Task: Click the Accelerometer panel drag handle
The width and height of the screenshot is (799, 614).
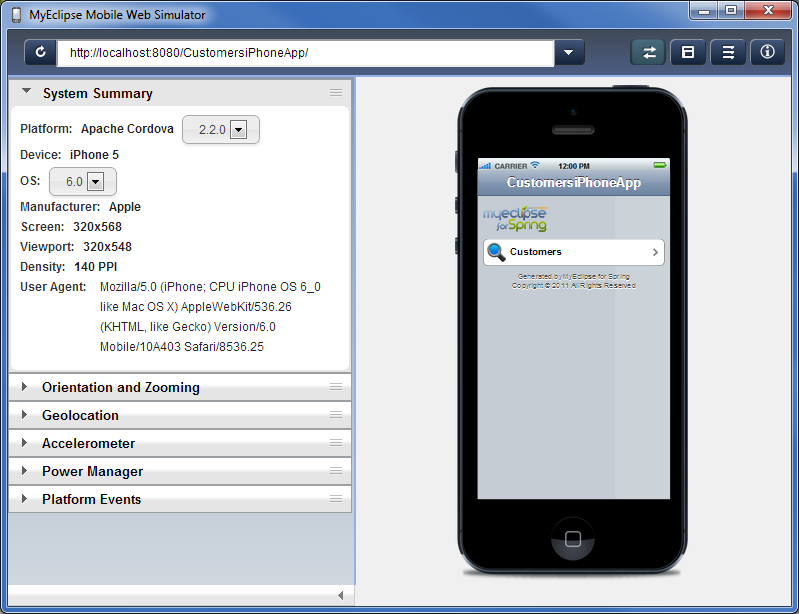Action: coord(336,443)
